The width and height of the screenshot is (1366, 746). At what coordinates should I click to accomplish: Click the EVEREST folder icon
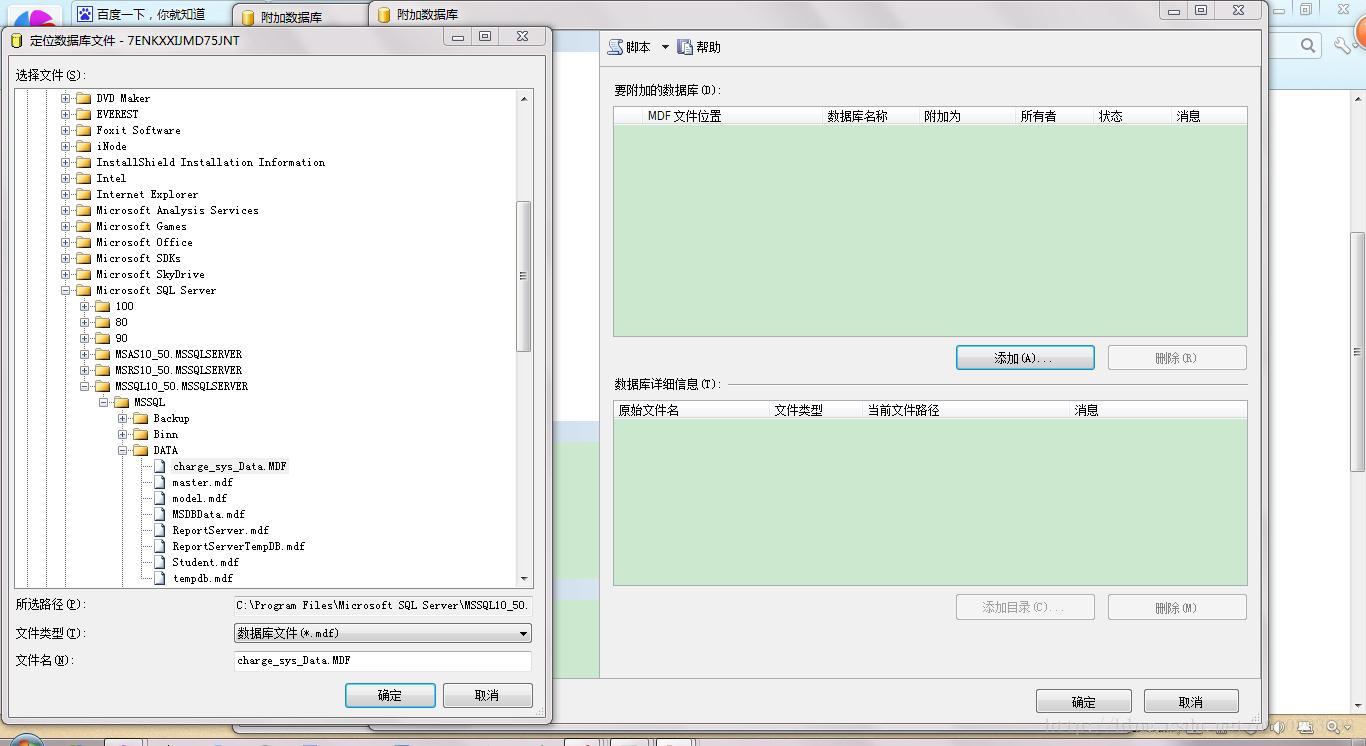[84, 114]
